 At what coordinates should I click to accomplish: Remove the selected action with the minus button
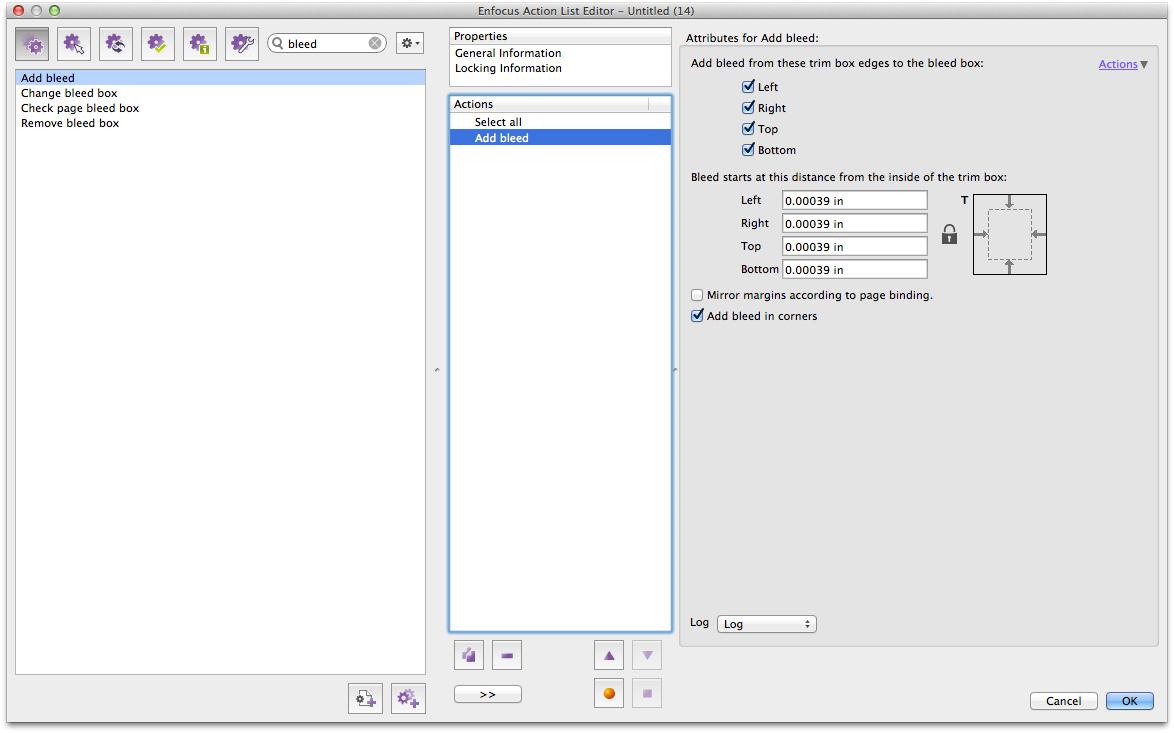507,656
